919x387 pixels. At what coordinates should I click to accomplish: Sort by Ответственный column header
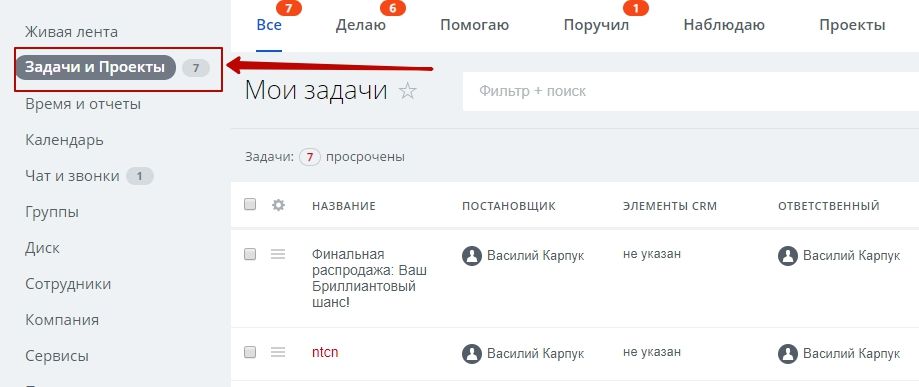pyautogui.click(x=829, y=206)
